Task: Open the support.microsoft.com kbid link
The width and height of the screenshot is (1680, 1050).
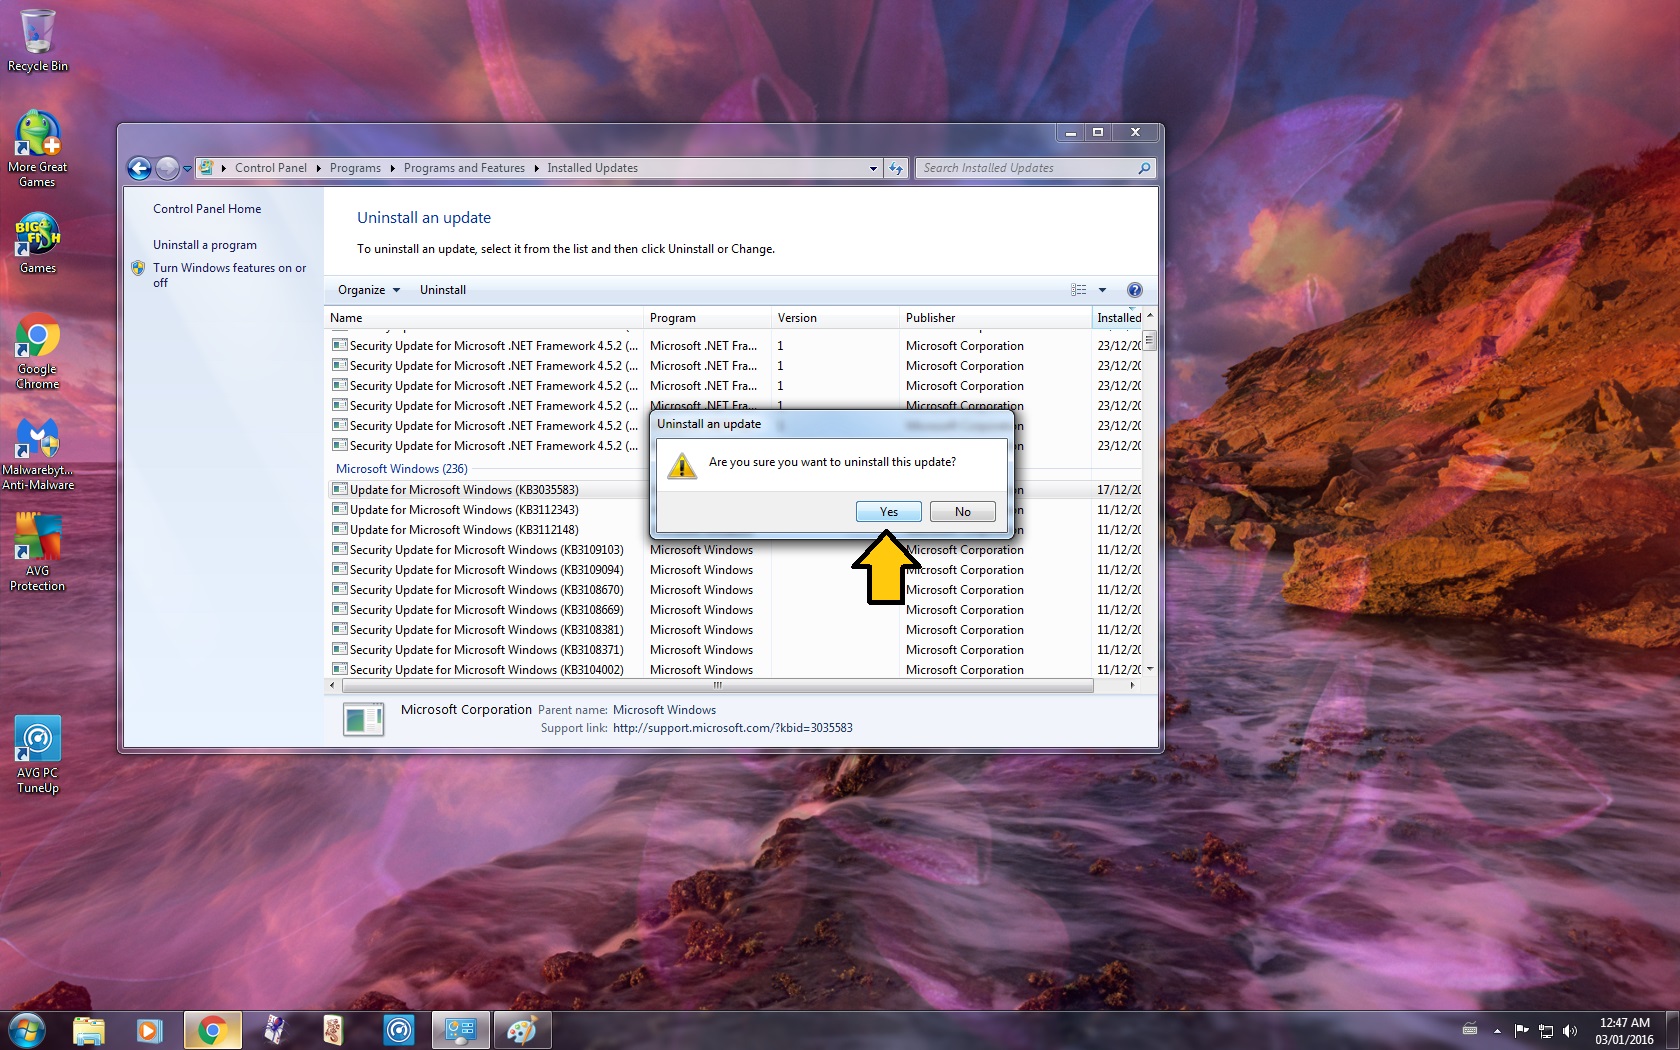Action: click(732, 728)
